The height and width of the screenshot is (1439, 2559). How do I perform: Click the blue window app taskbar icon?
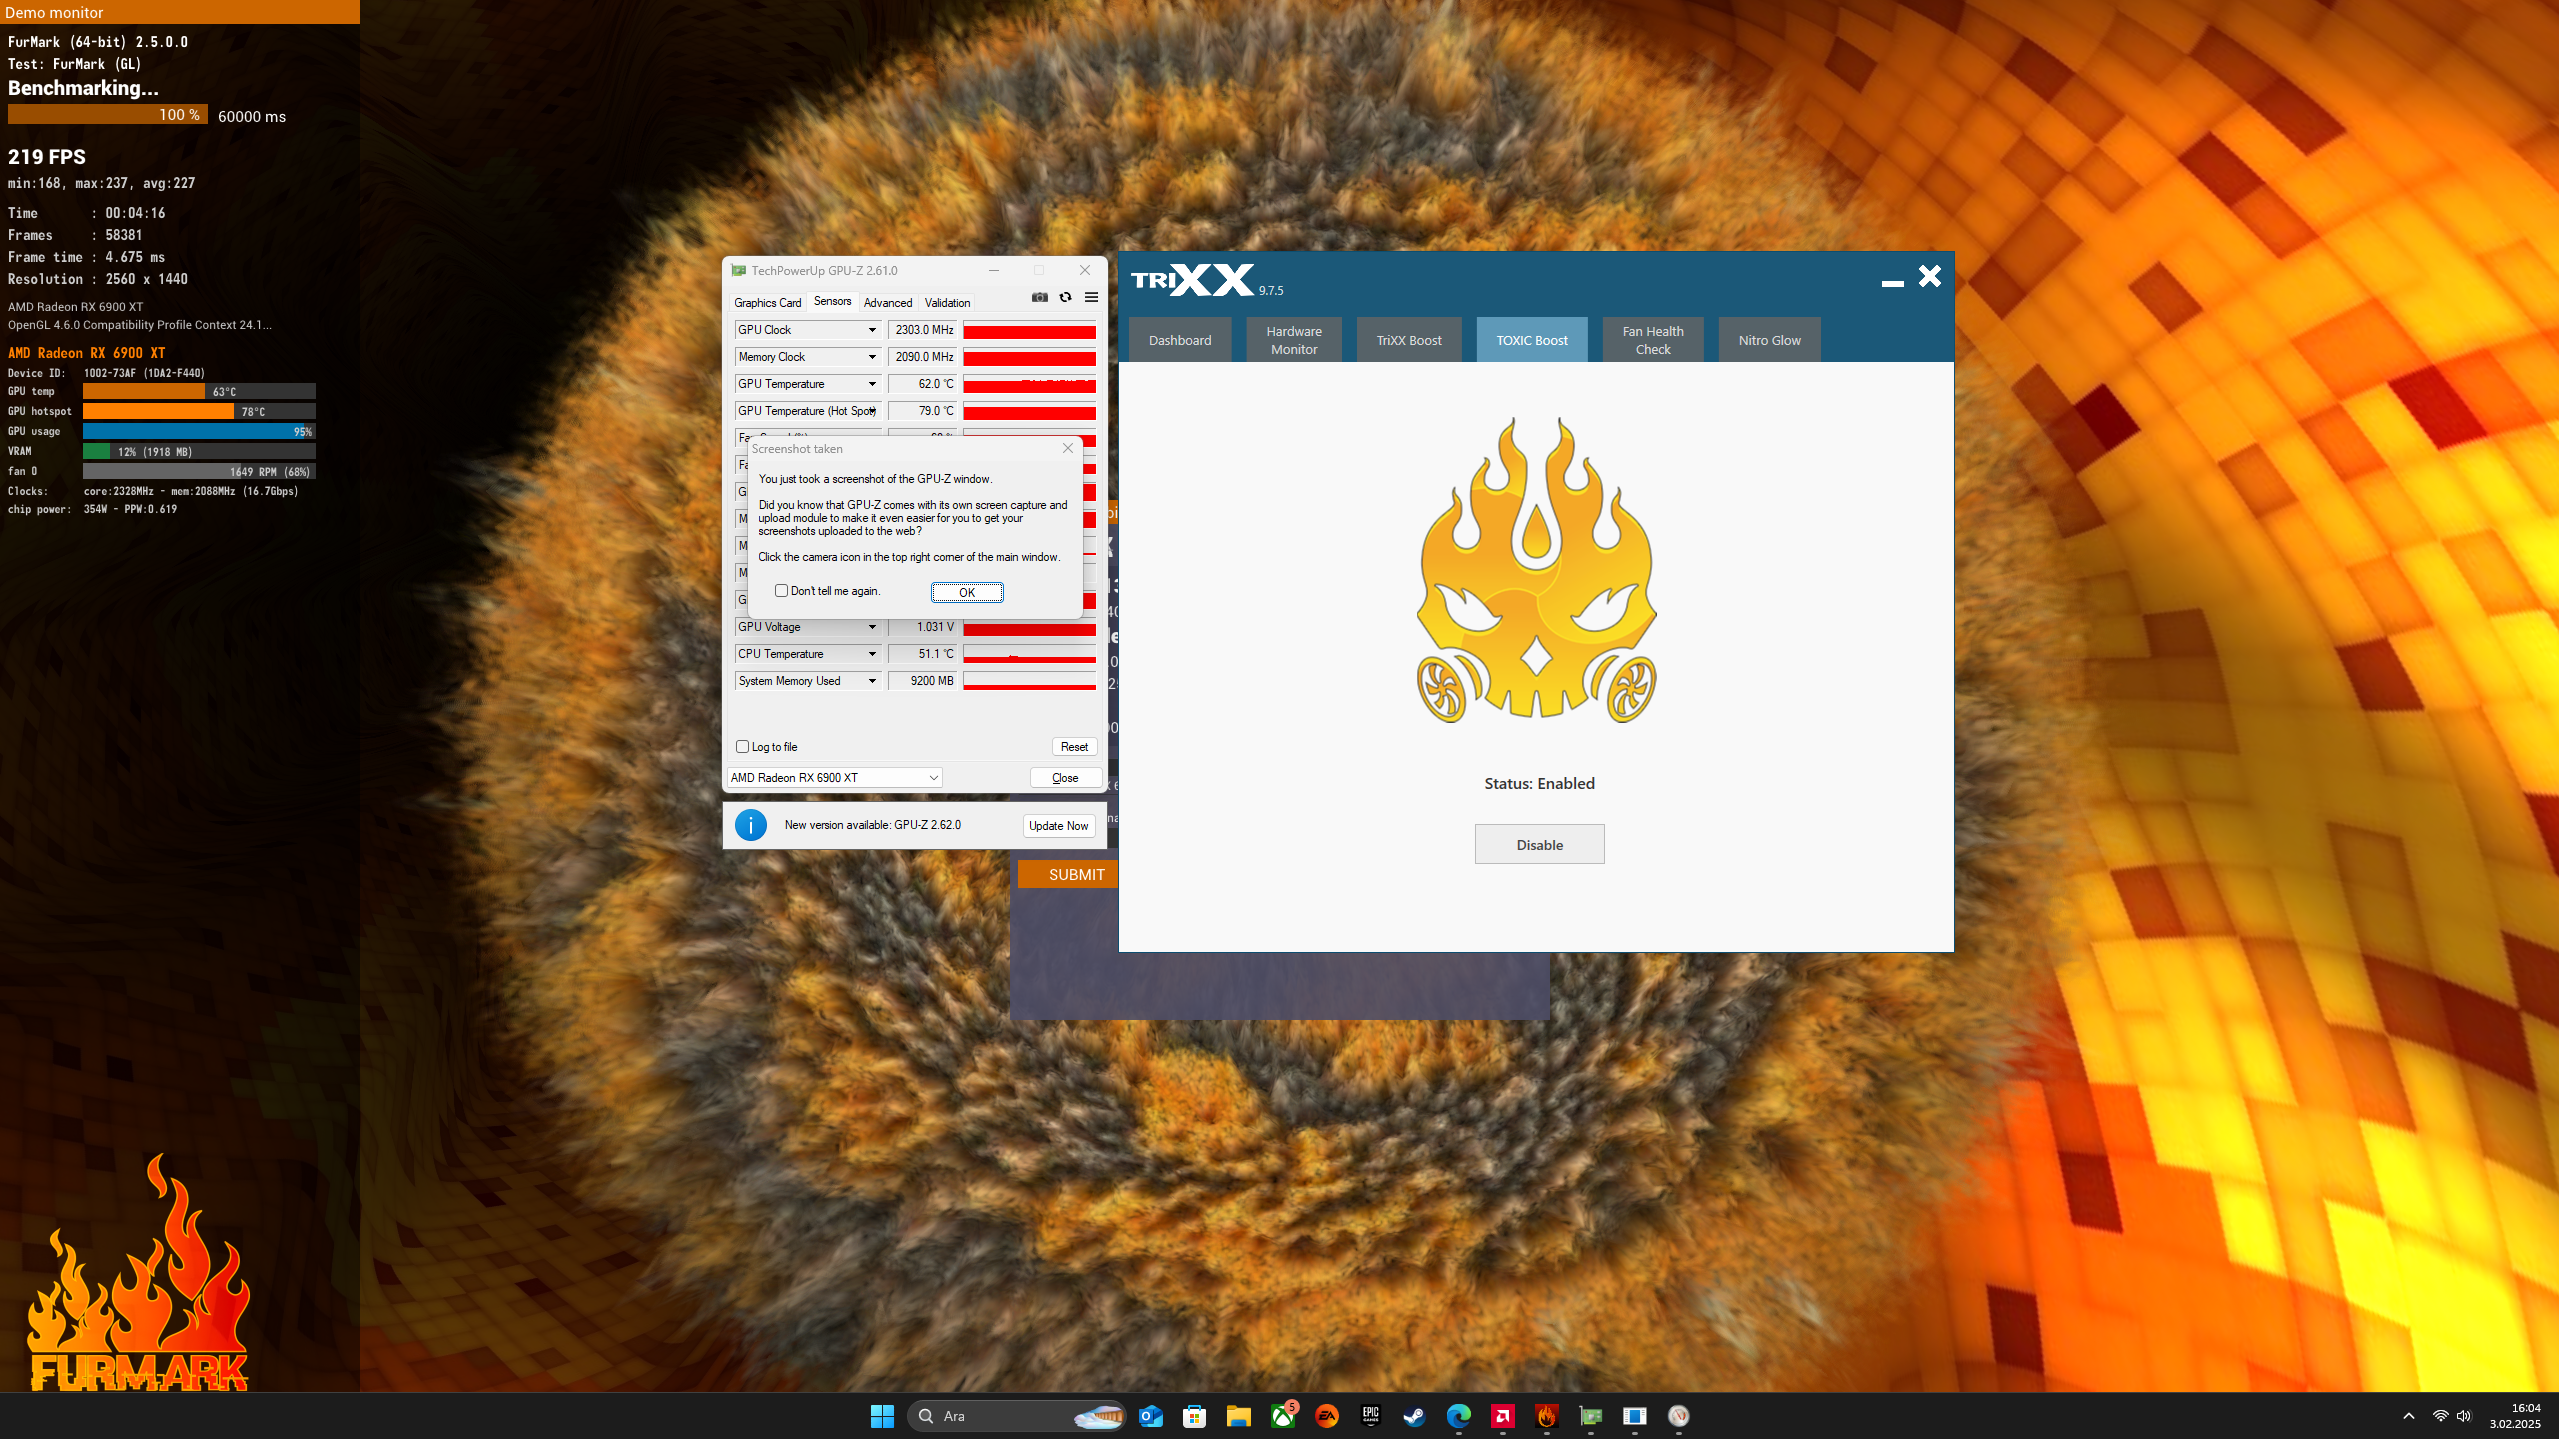[x=1635, y=1415]
